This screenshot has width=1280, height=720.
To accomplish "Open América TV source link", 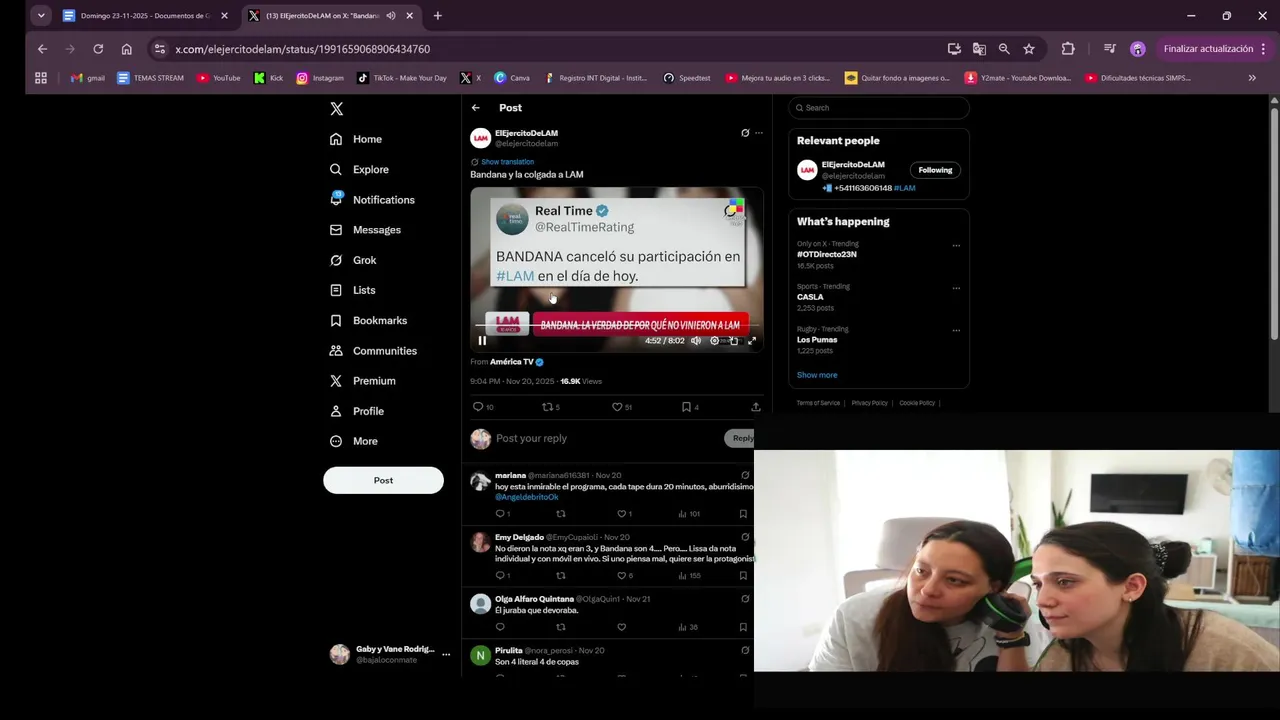I will point(517,362).
